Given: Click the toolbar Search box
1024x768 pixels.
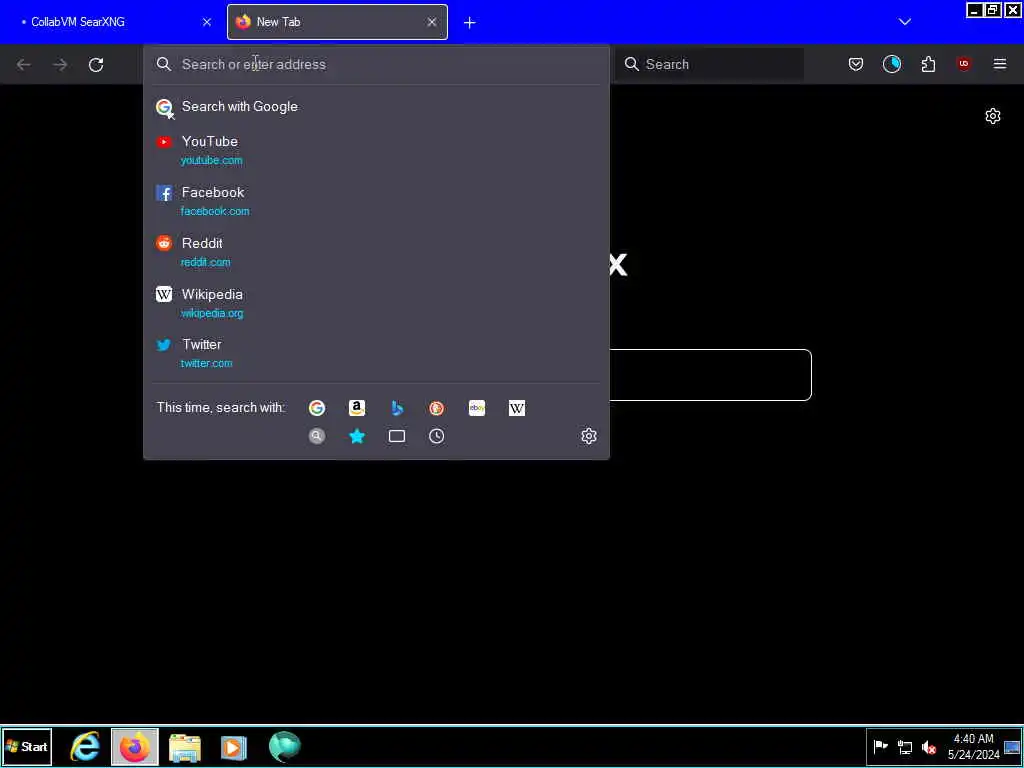Looking at the screenshot, I should pyautogui.click(x=710, y=64).
